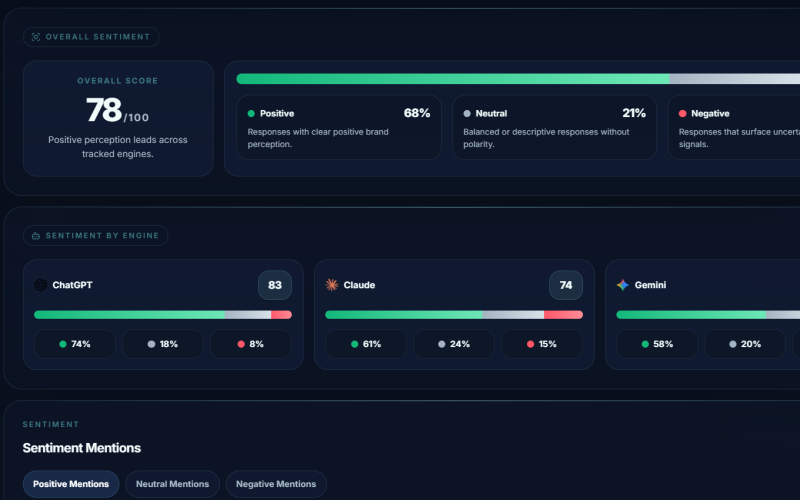Click the red dot beside Negative

click(x=683, y=113)
